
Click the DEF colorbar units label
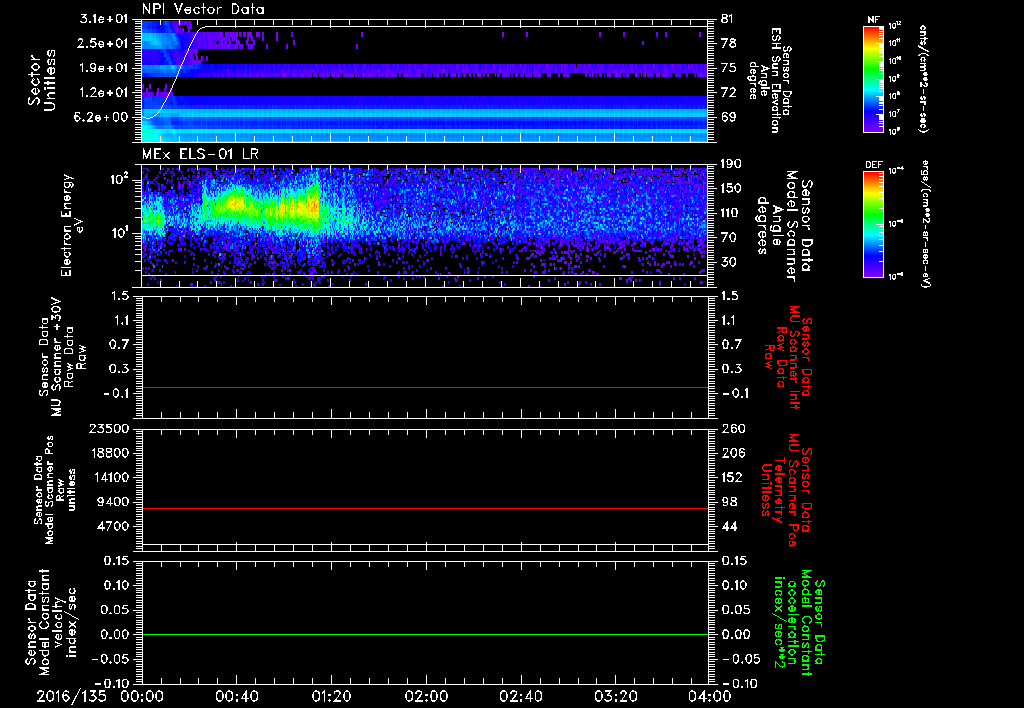coord(926,224)
